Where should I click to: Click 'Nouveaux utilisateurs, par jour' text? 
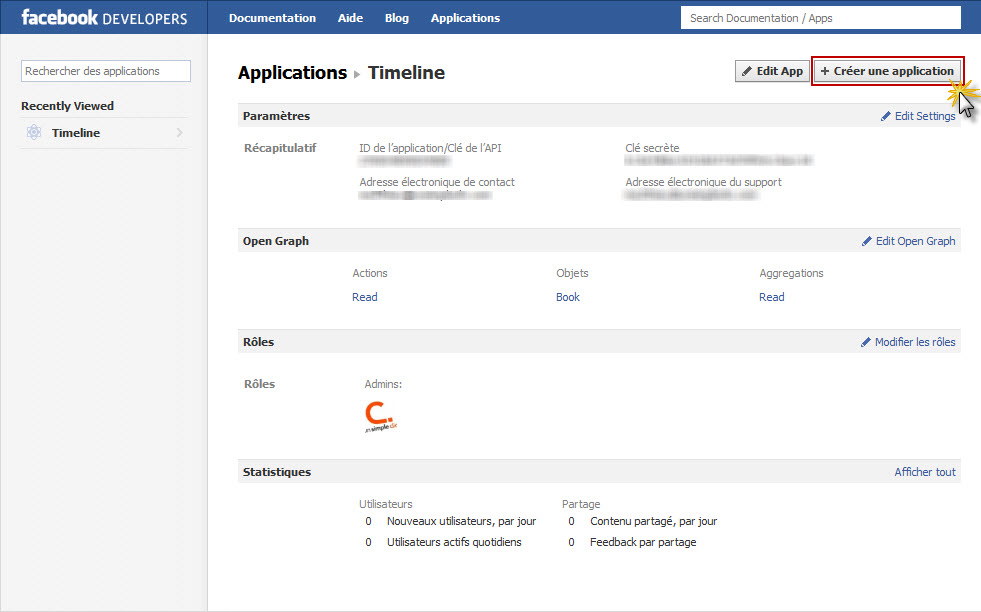[x=461, y=521]
